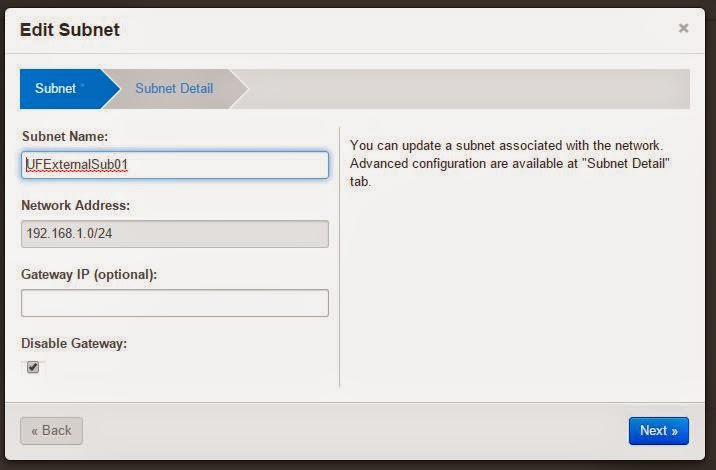Uncheck the Disable Gateway checkbox
716x470 pixels.
click(33, 367)
